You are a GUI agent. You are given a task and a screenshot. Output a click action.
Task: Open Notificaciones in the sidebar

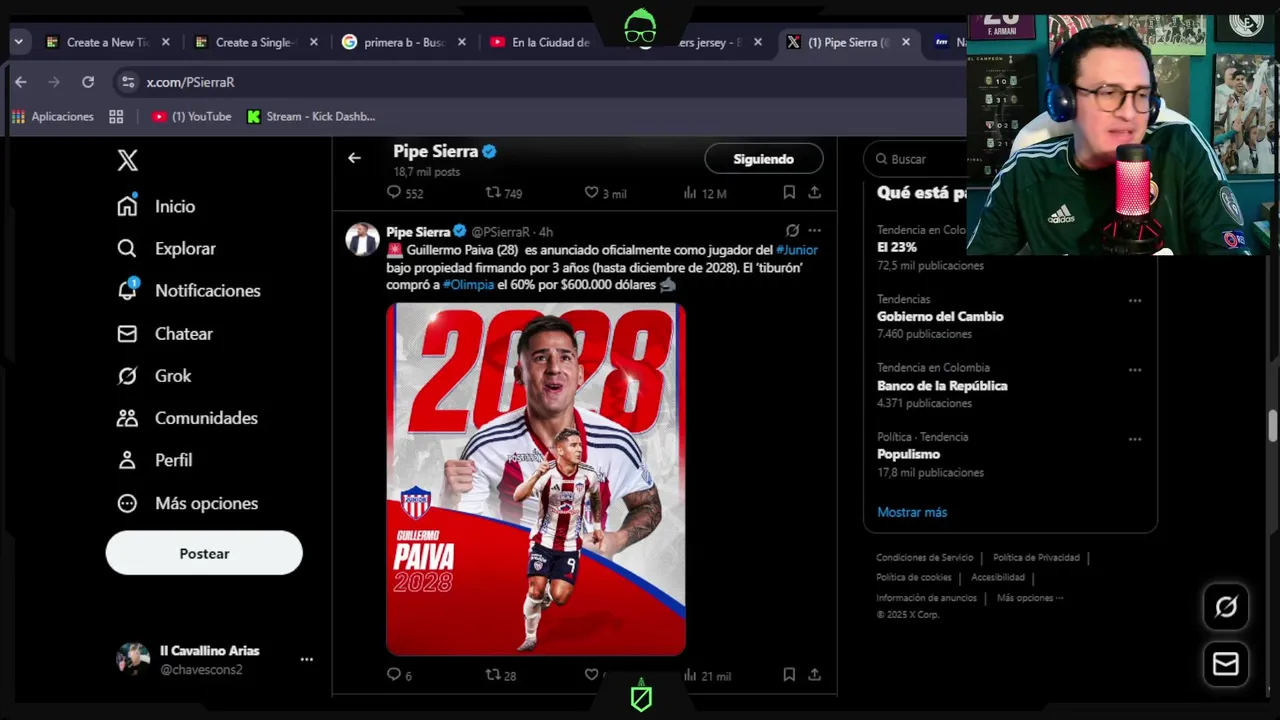point(188,290)
